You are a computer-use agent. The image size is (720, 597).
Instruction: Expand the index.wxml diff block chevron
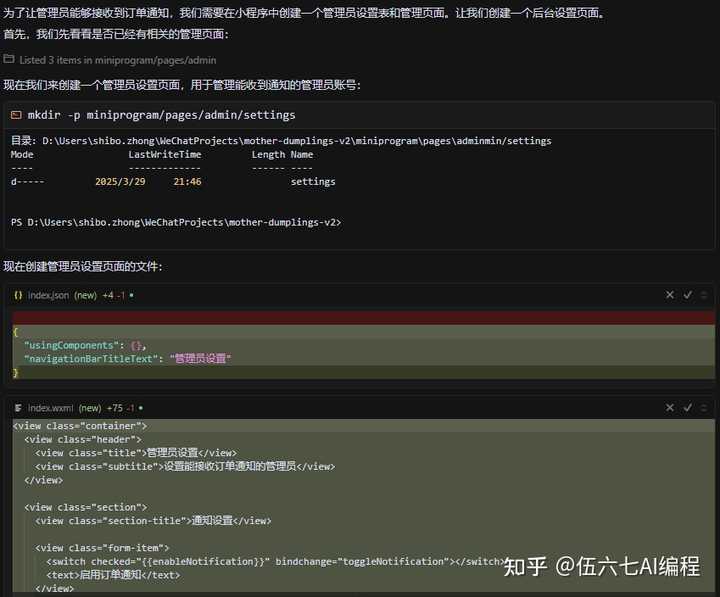coord(704,408)
